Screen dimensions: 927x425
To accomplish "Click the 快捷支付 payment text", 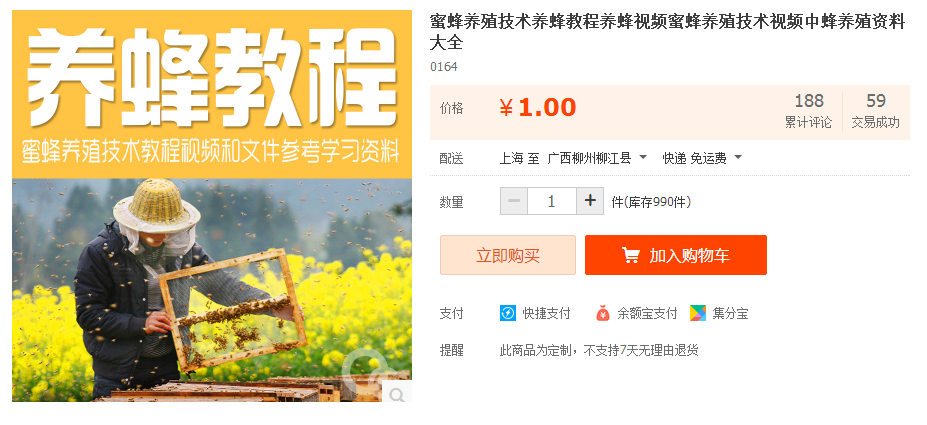I will [546, 314].
